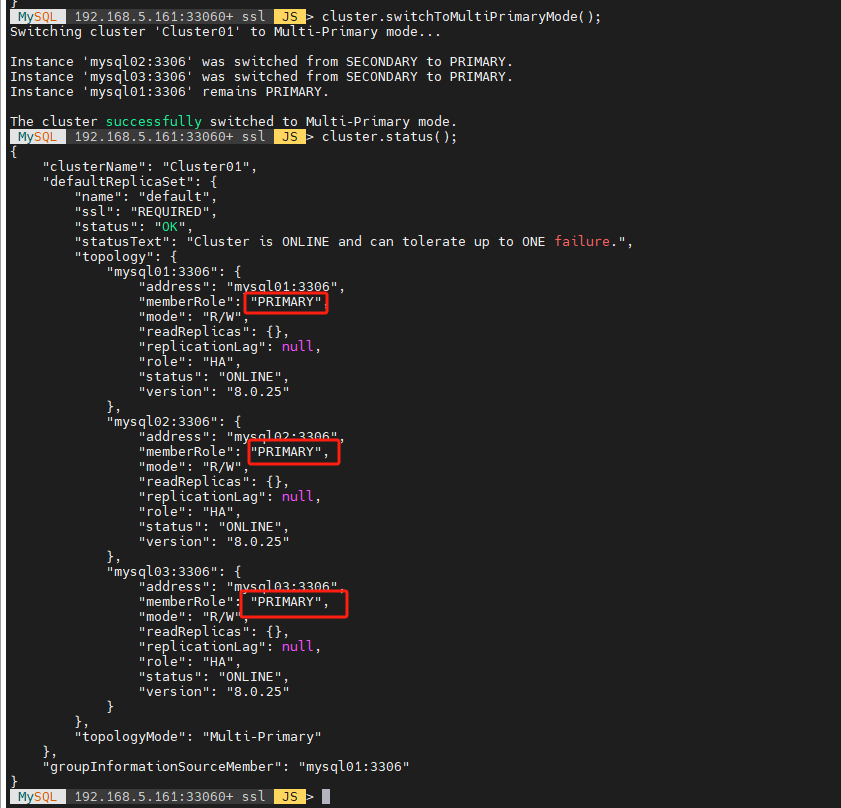841x808 pixels.
Task: Click the JS mode badge on the bottom prompt
Action: (x=290, y=797)
